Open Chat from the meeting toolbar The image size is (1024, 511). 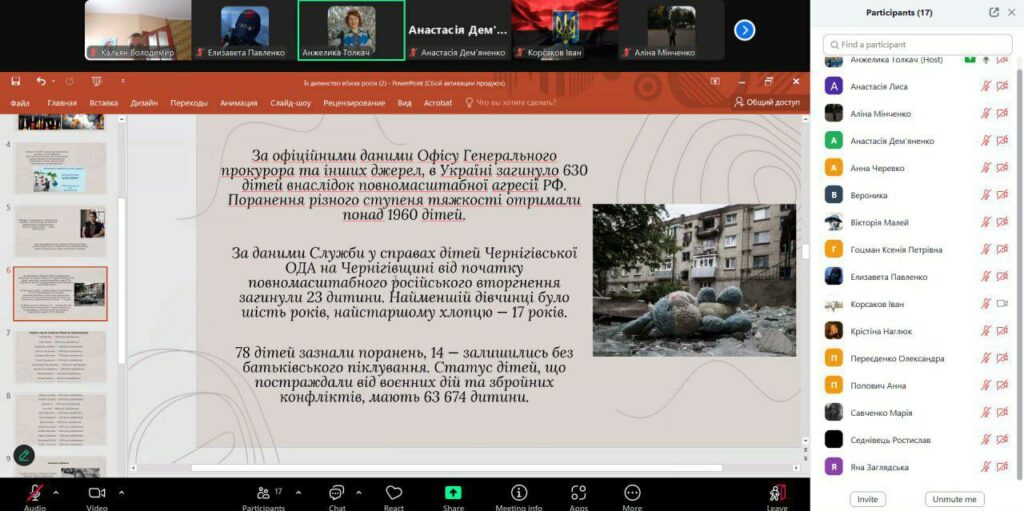pos(337,492)
